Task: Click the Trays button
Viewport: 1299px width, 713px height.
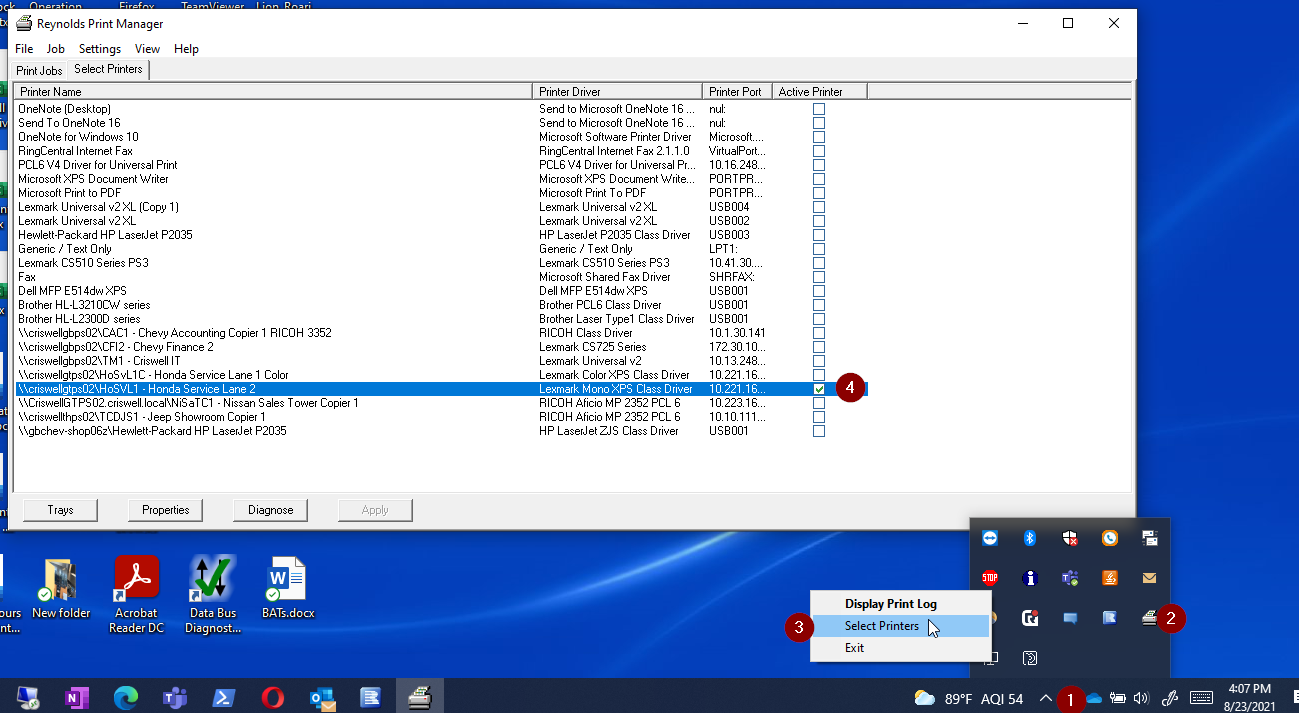Action: (x=60, y=510)
